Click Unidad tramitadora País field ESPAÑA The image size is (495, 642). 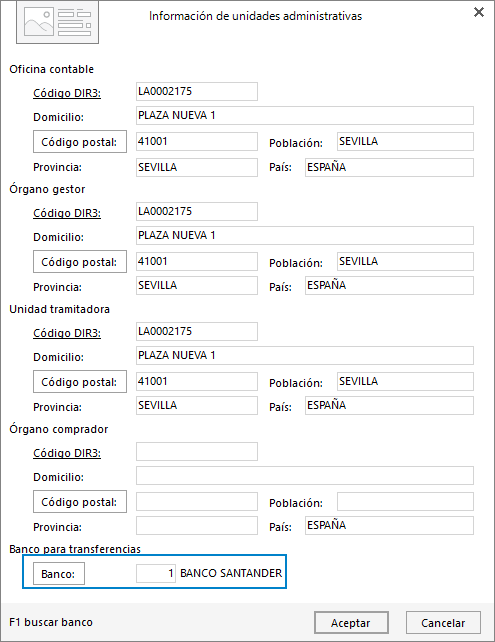point(389,405)
